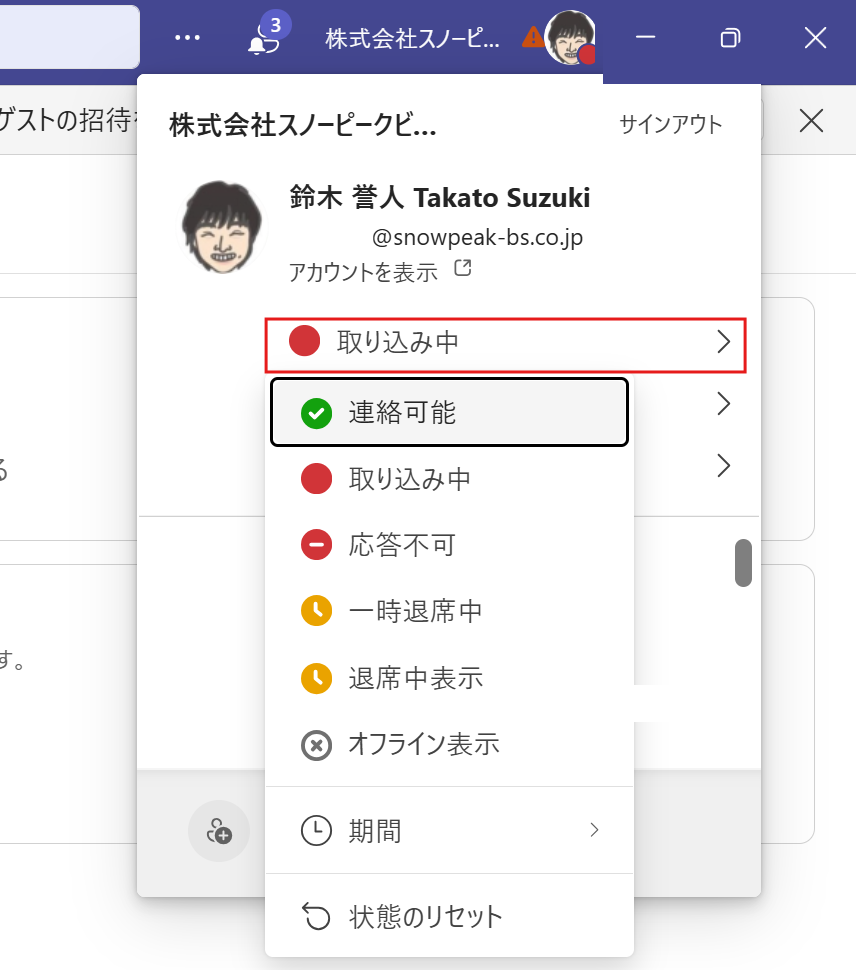Click the profile avatar in title bar
The image size is (856, 970).
click(x=571, y=39)
